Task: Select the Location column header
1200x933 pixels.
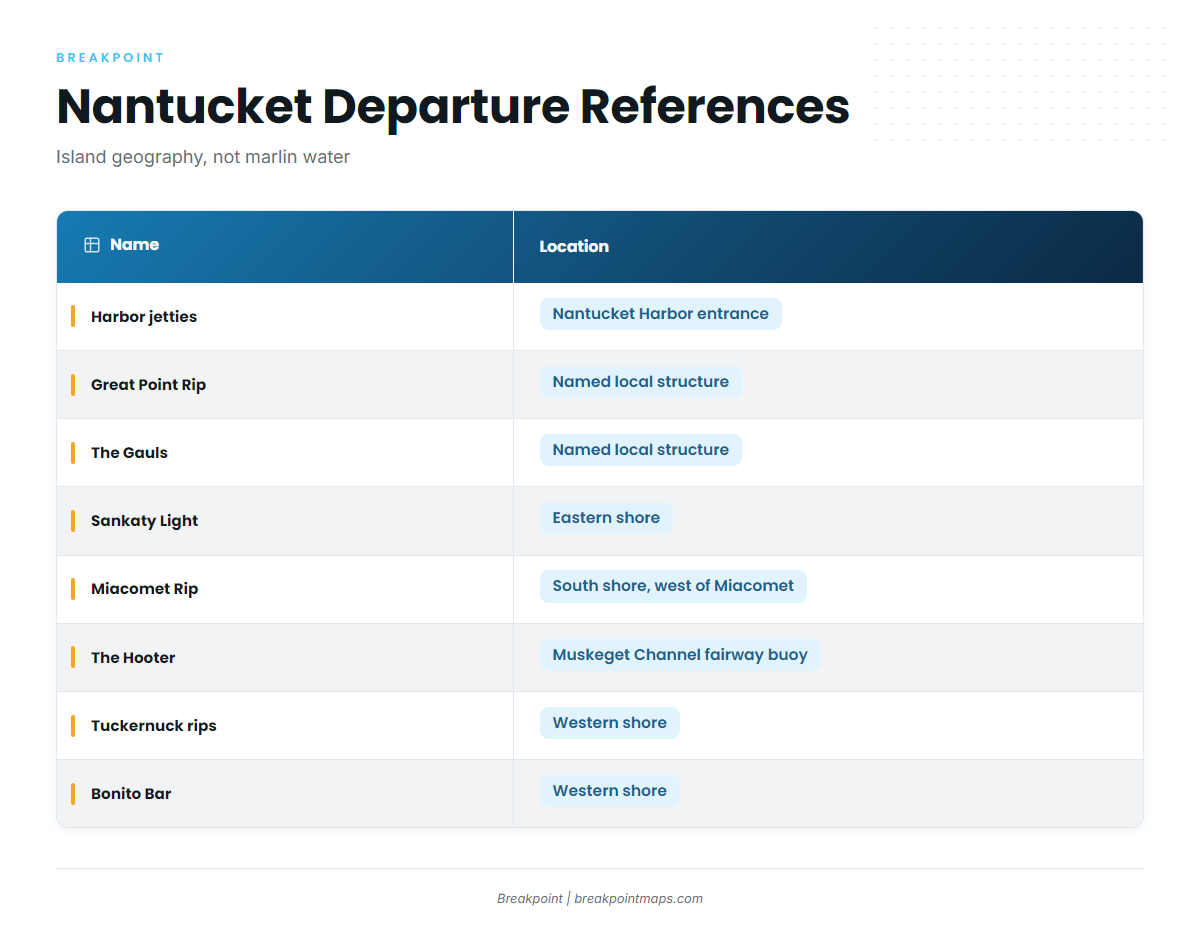Action: pos(828,247)
